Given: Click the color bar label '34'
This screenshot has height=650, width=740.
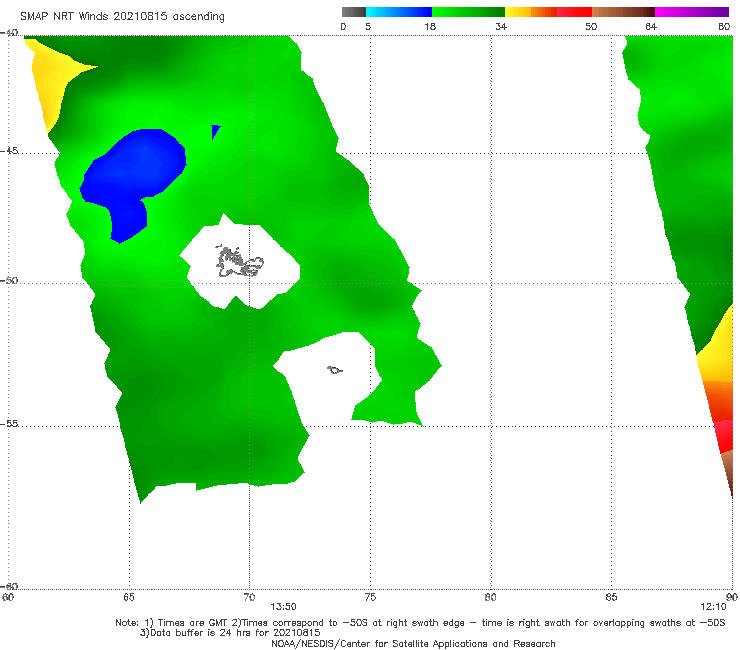Looking at the screenshot, I should tap(501, 26).
